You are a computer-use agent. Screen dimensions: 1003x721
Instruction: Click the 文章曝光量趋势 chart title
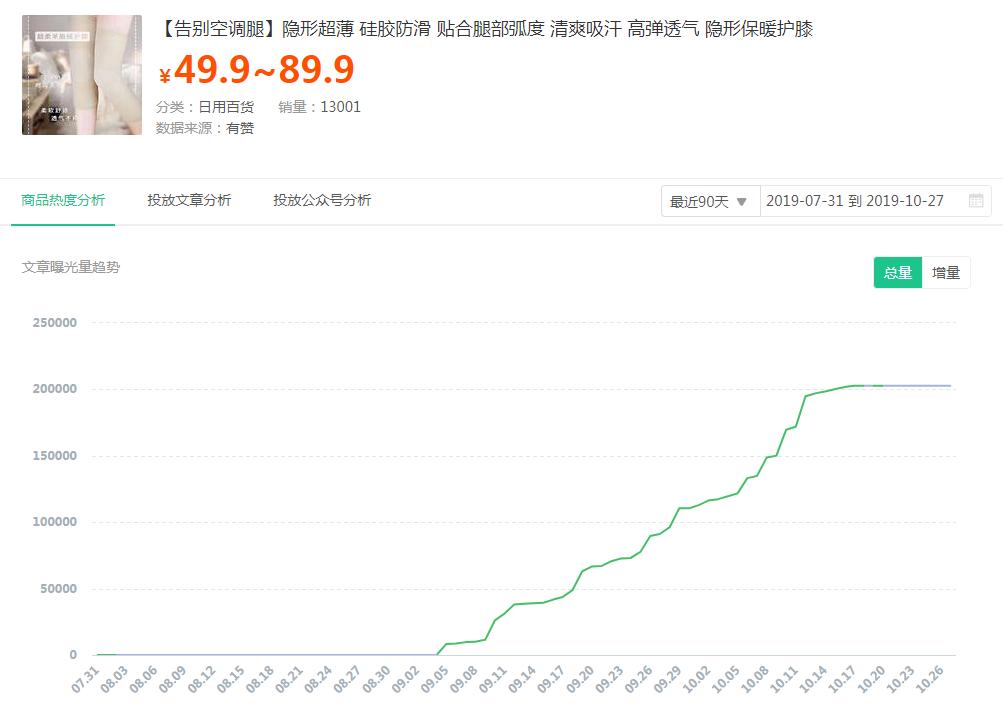coord(71,267)
